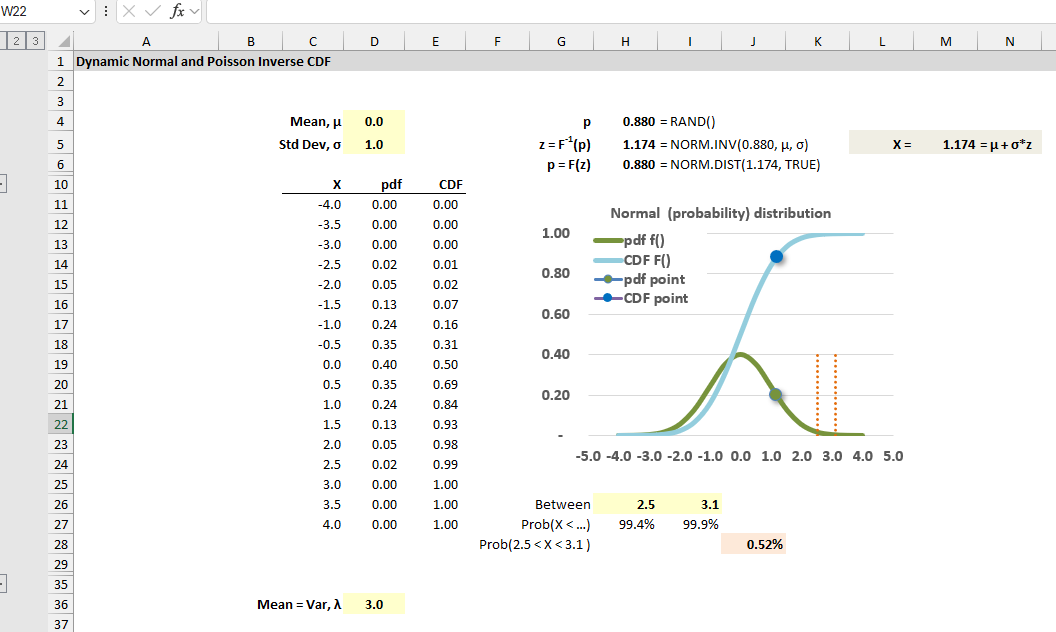Collapse the lower row group near row 35
Screen dimensions: 1056x632
tap(4, 581)
